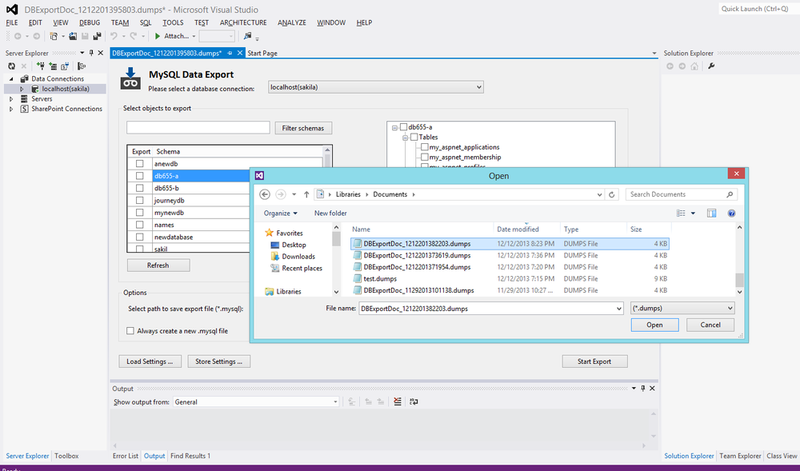
Task: Click the Cancel button in Open dialog
Action: tap(710, 325)
